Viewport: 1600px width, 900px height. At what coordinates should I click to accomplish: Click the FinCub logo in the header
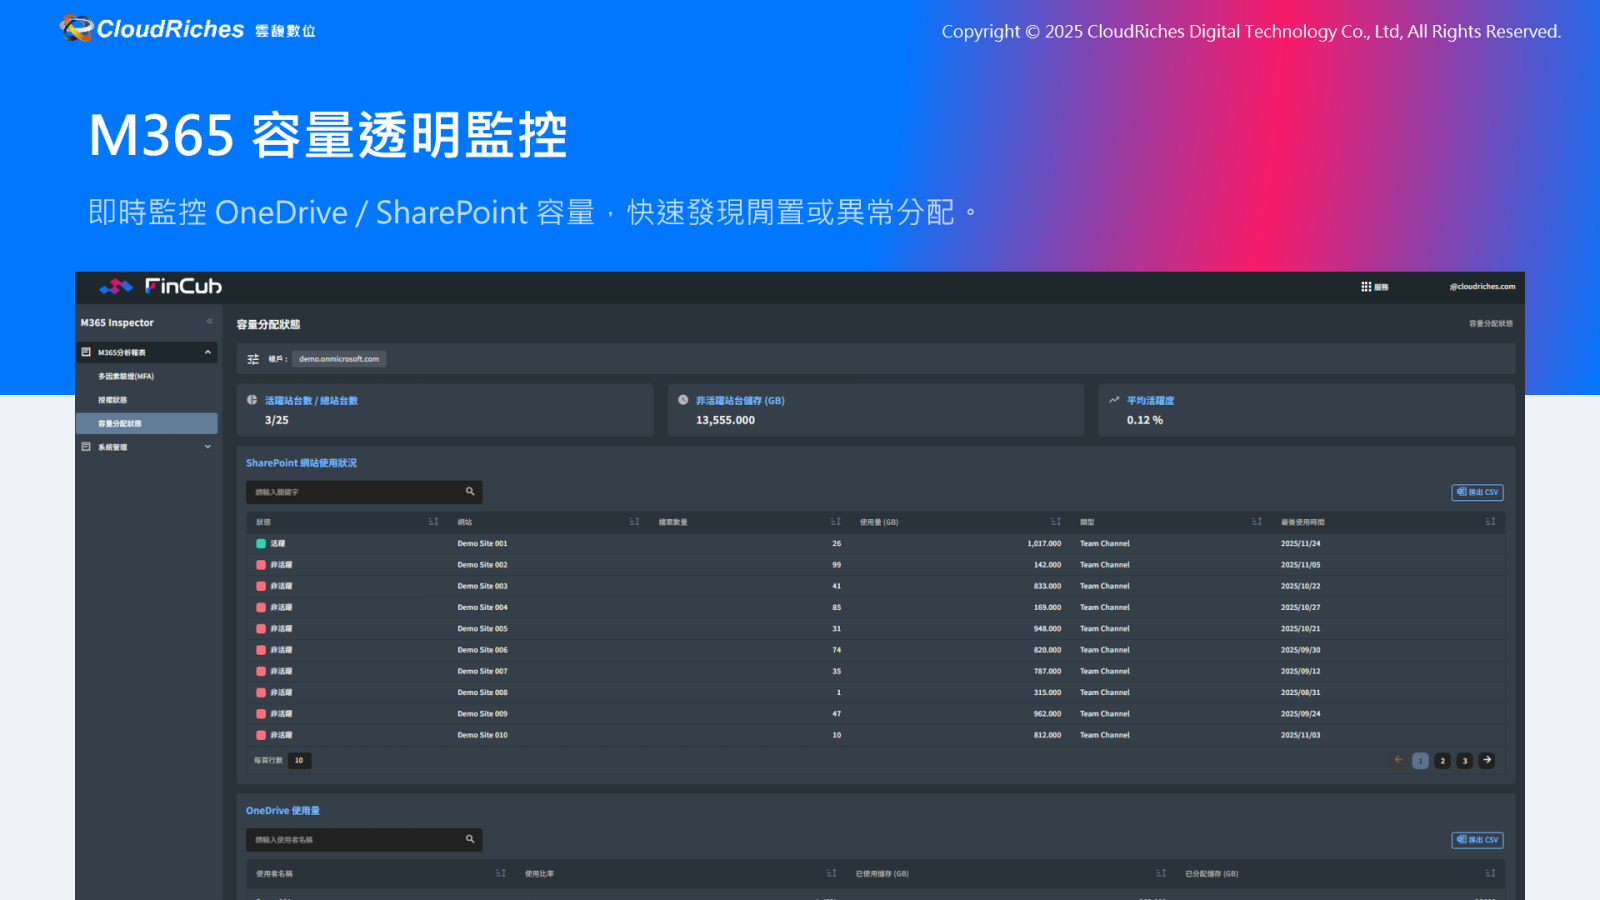pyautogui.click(x=161, y=287)
